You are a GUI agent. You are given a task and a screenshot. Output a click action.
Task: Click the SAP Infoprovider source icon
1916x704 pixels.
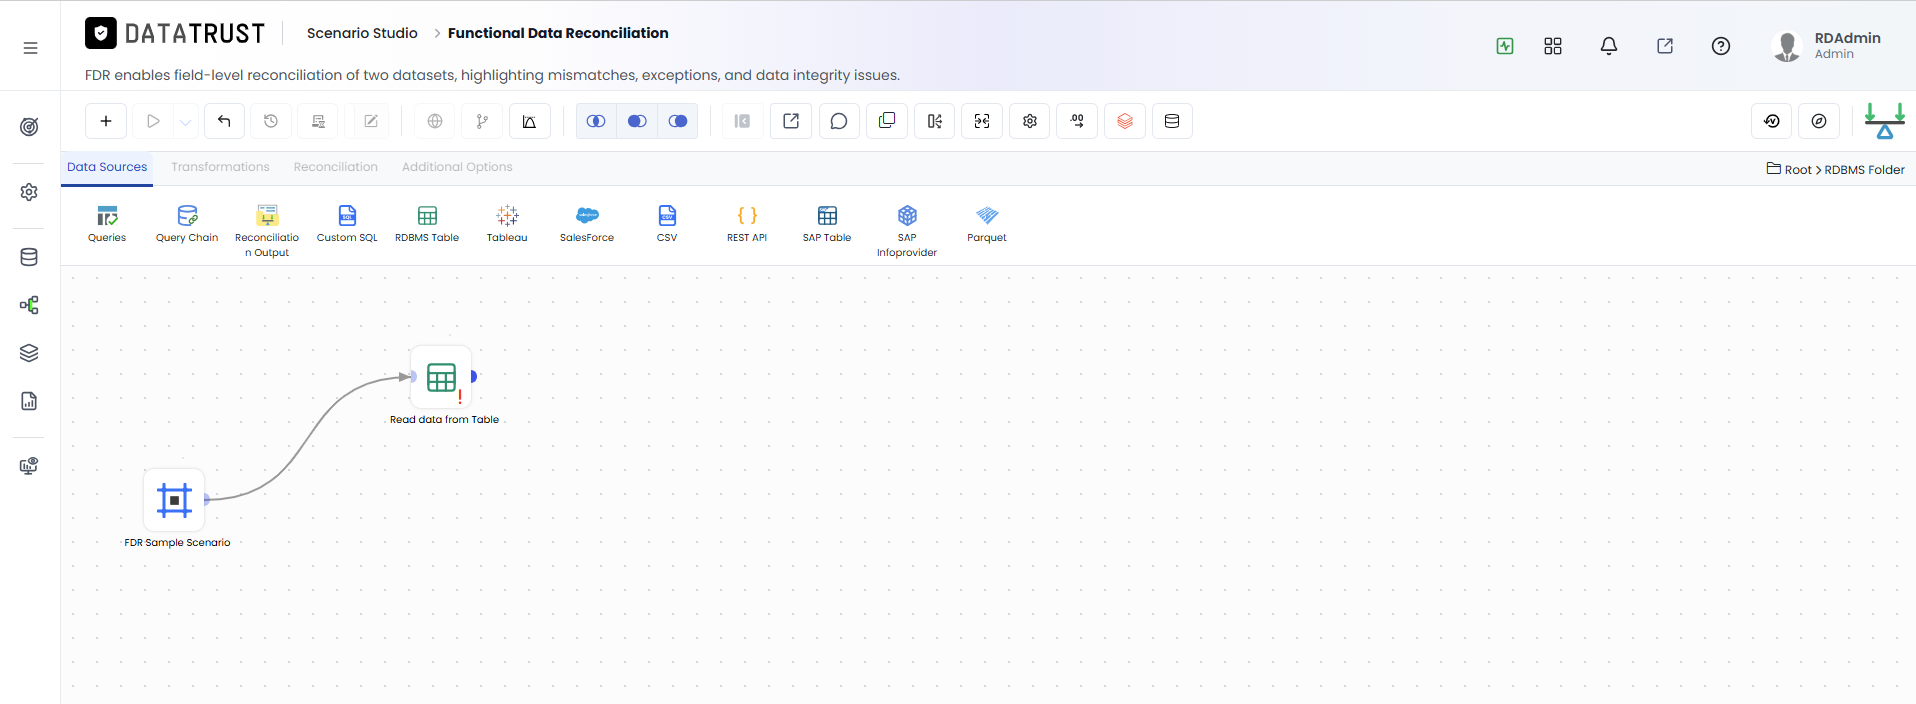(x=907, y=215)
